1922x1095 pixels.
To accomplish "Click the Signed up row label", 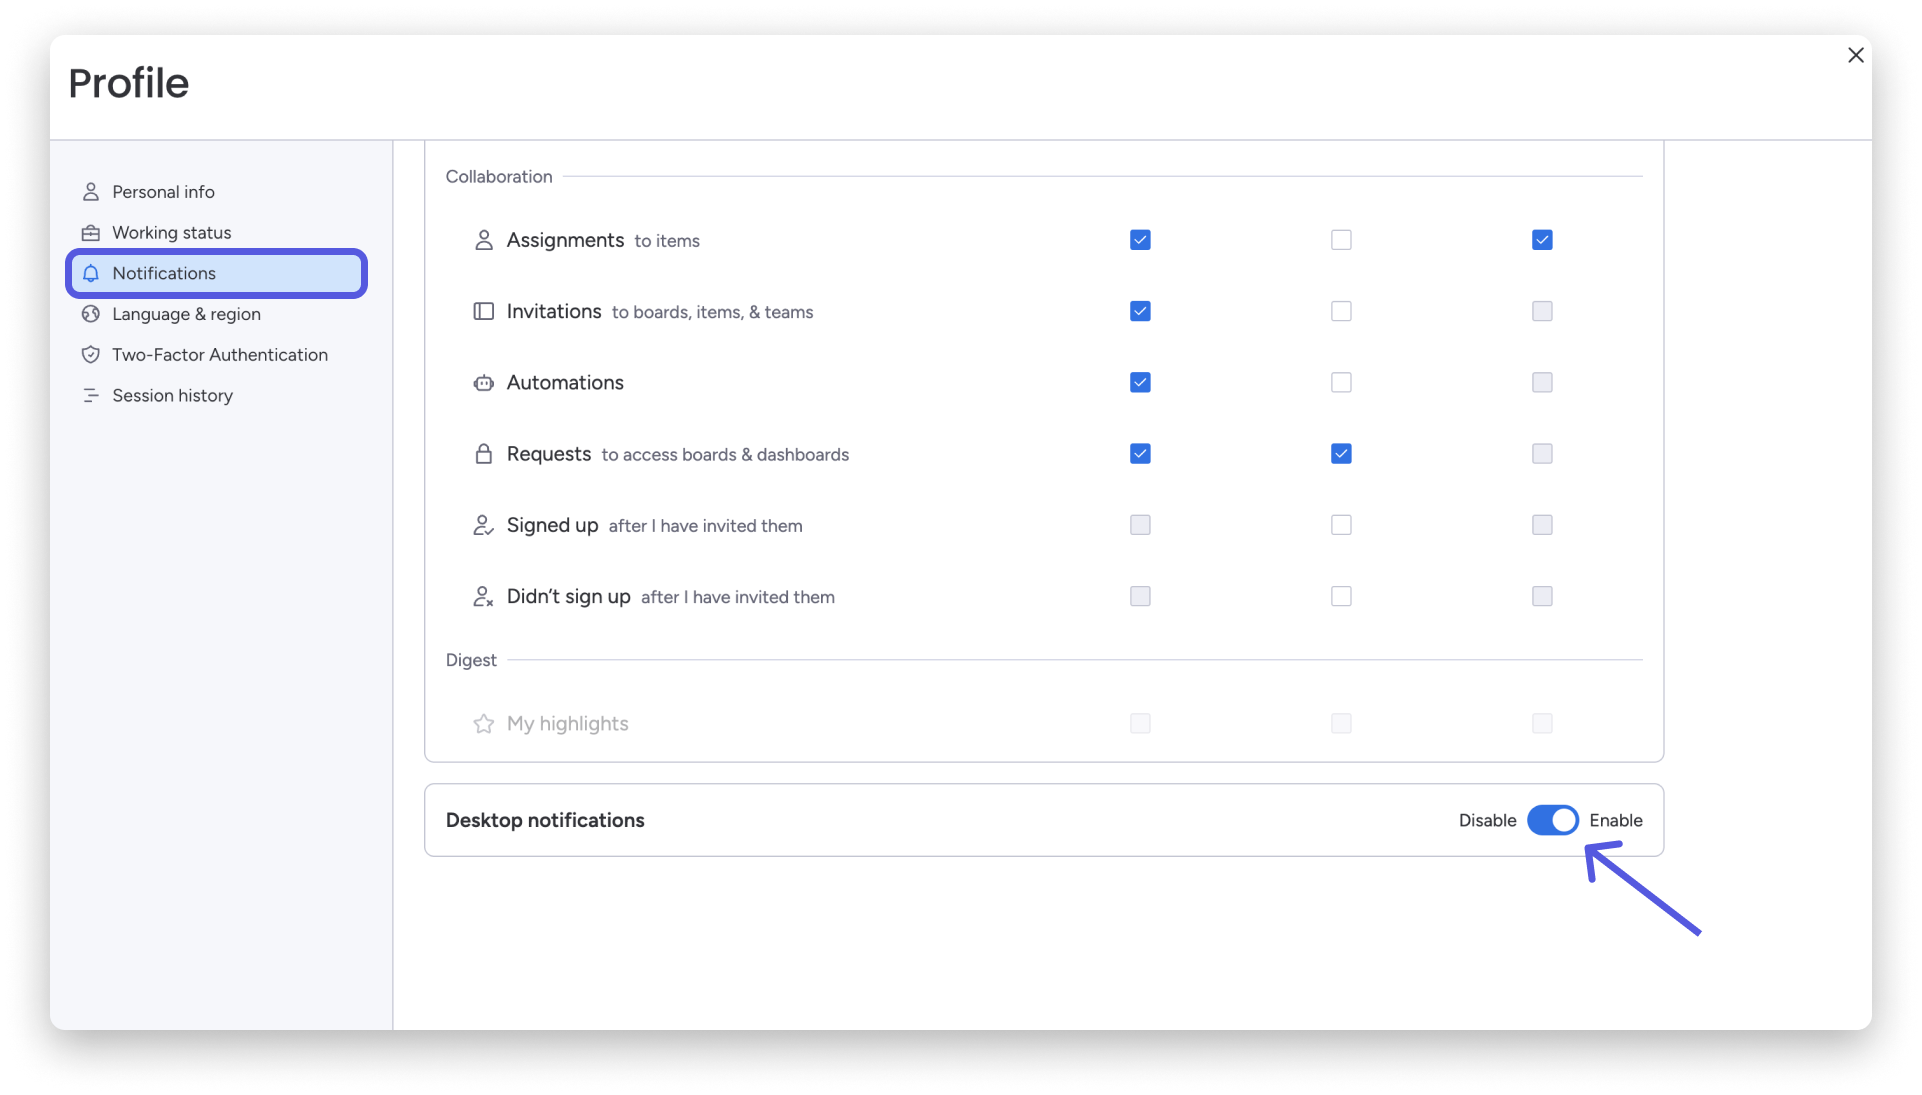I will (x=552, y=525).
